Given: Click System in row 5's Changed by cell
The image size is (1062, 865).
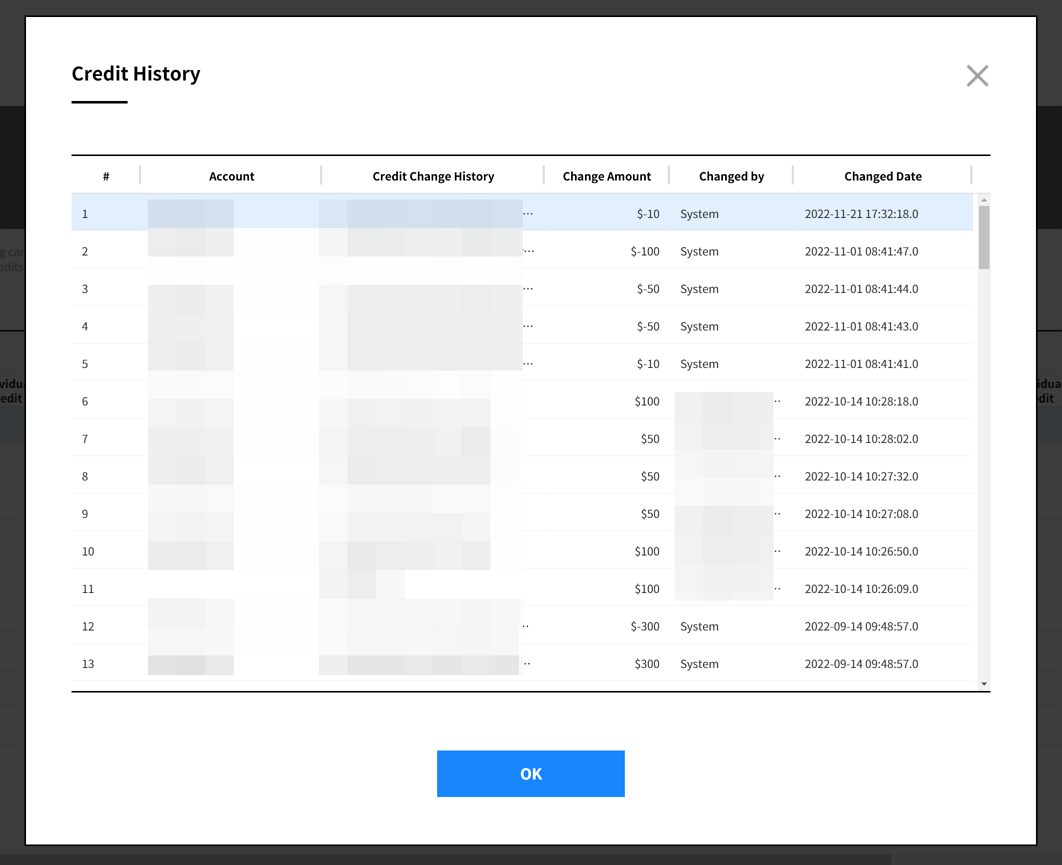Looking at the screenshot, I should point(699,364).
